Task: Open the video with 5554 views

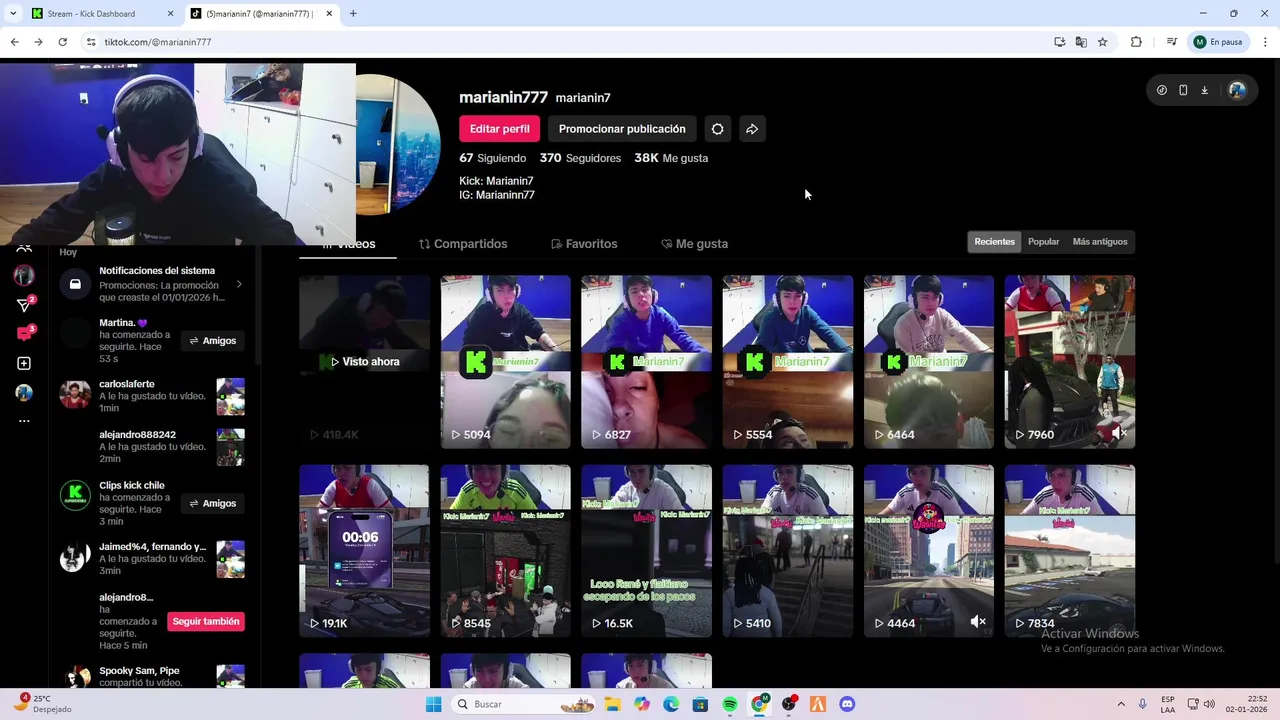Action: click(x=788, y=362)
